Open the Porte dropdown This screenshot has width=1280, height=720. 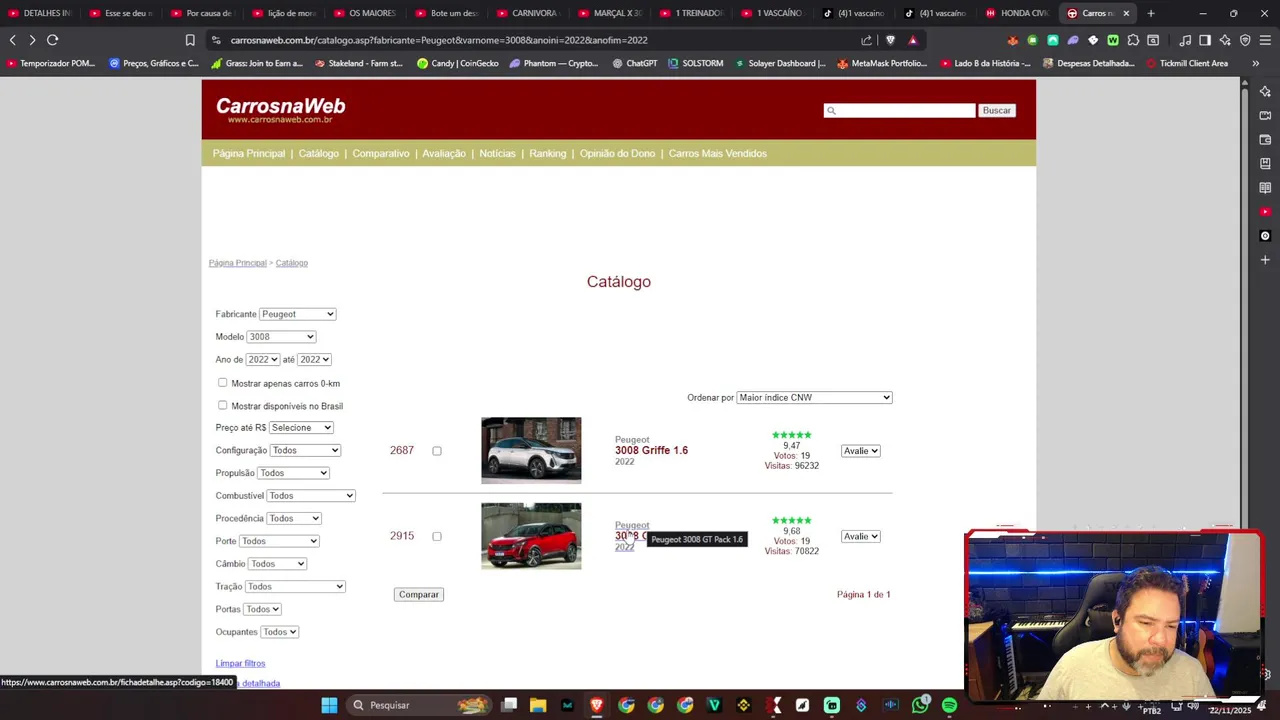279,541
